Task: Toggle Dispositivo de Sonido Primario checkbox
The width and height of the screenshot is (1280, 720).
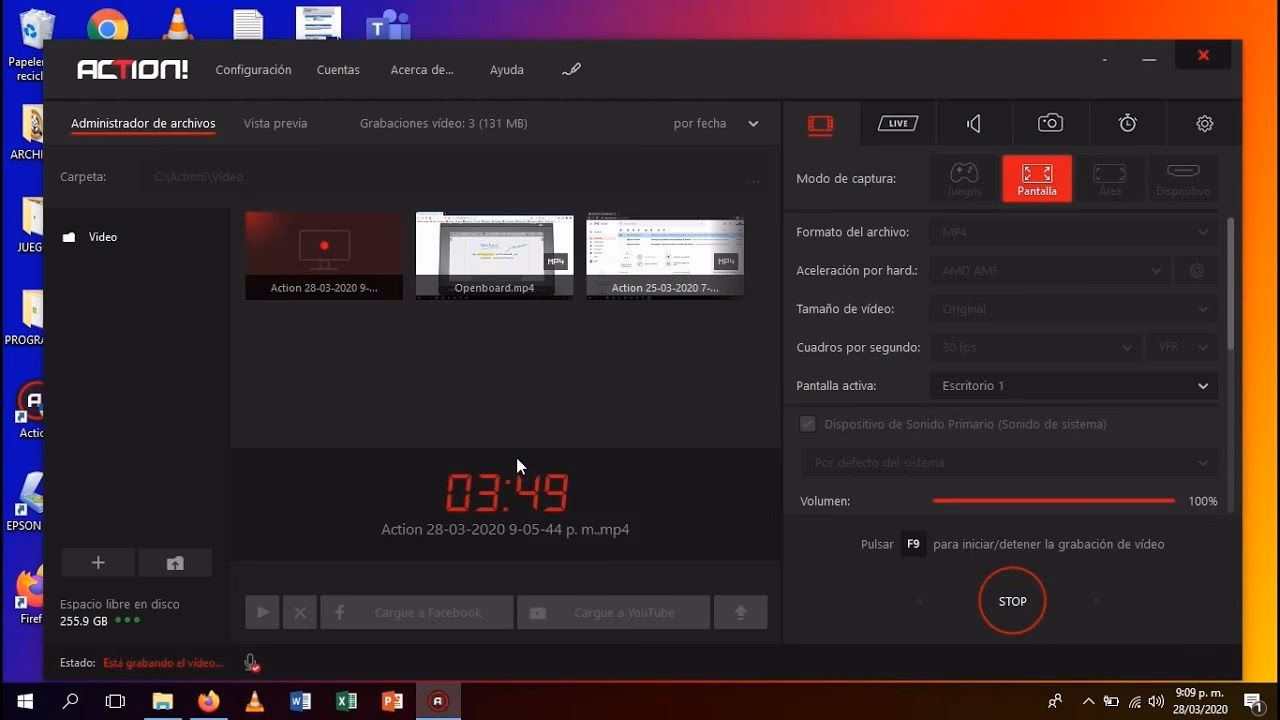Action: click(808, 424)
